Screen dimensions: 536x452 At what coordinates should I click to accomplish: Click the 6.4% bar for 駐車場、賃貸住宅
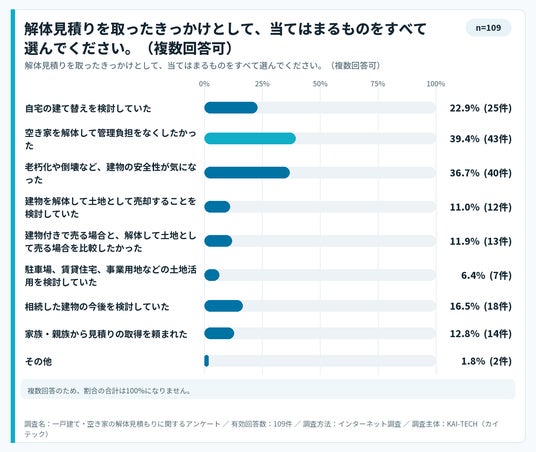point(212,275)
